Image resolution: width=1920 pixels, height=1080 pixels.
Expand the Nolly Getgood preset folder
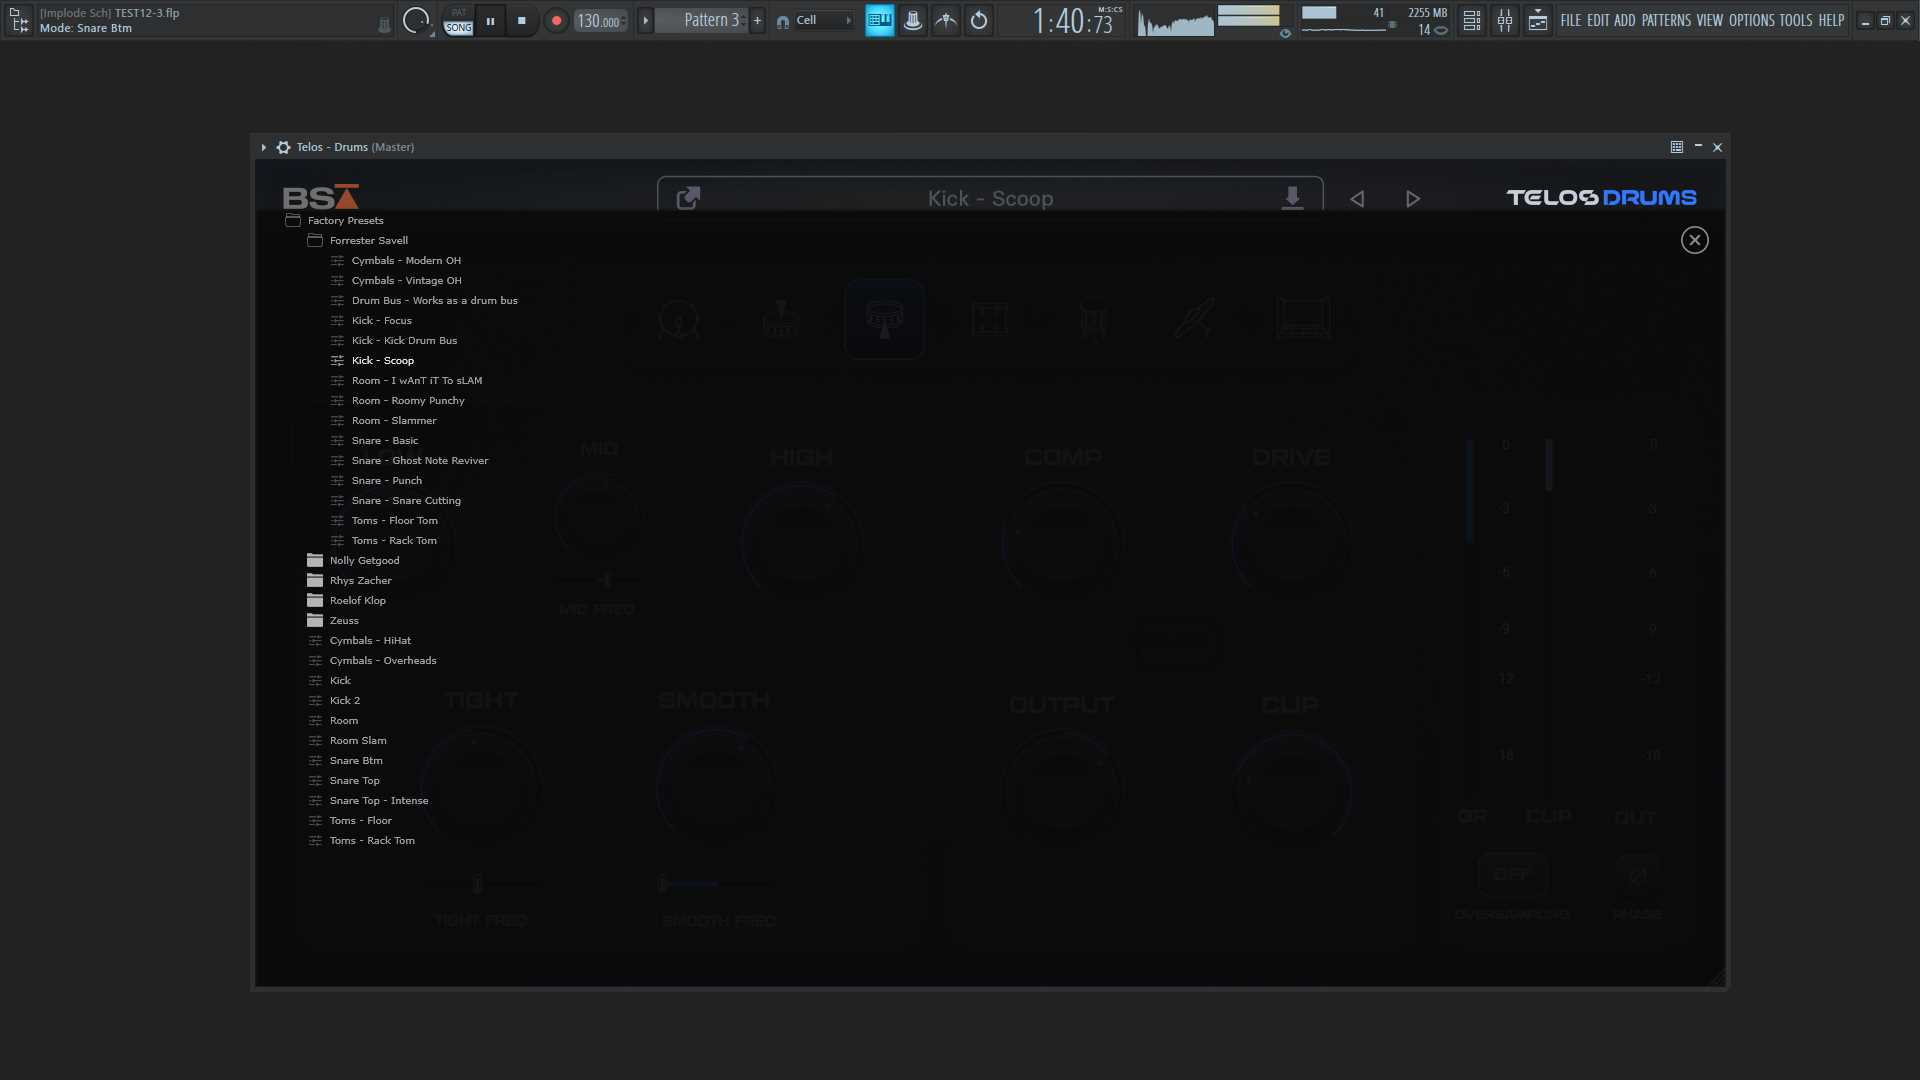pos(315,560)
